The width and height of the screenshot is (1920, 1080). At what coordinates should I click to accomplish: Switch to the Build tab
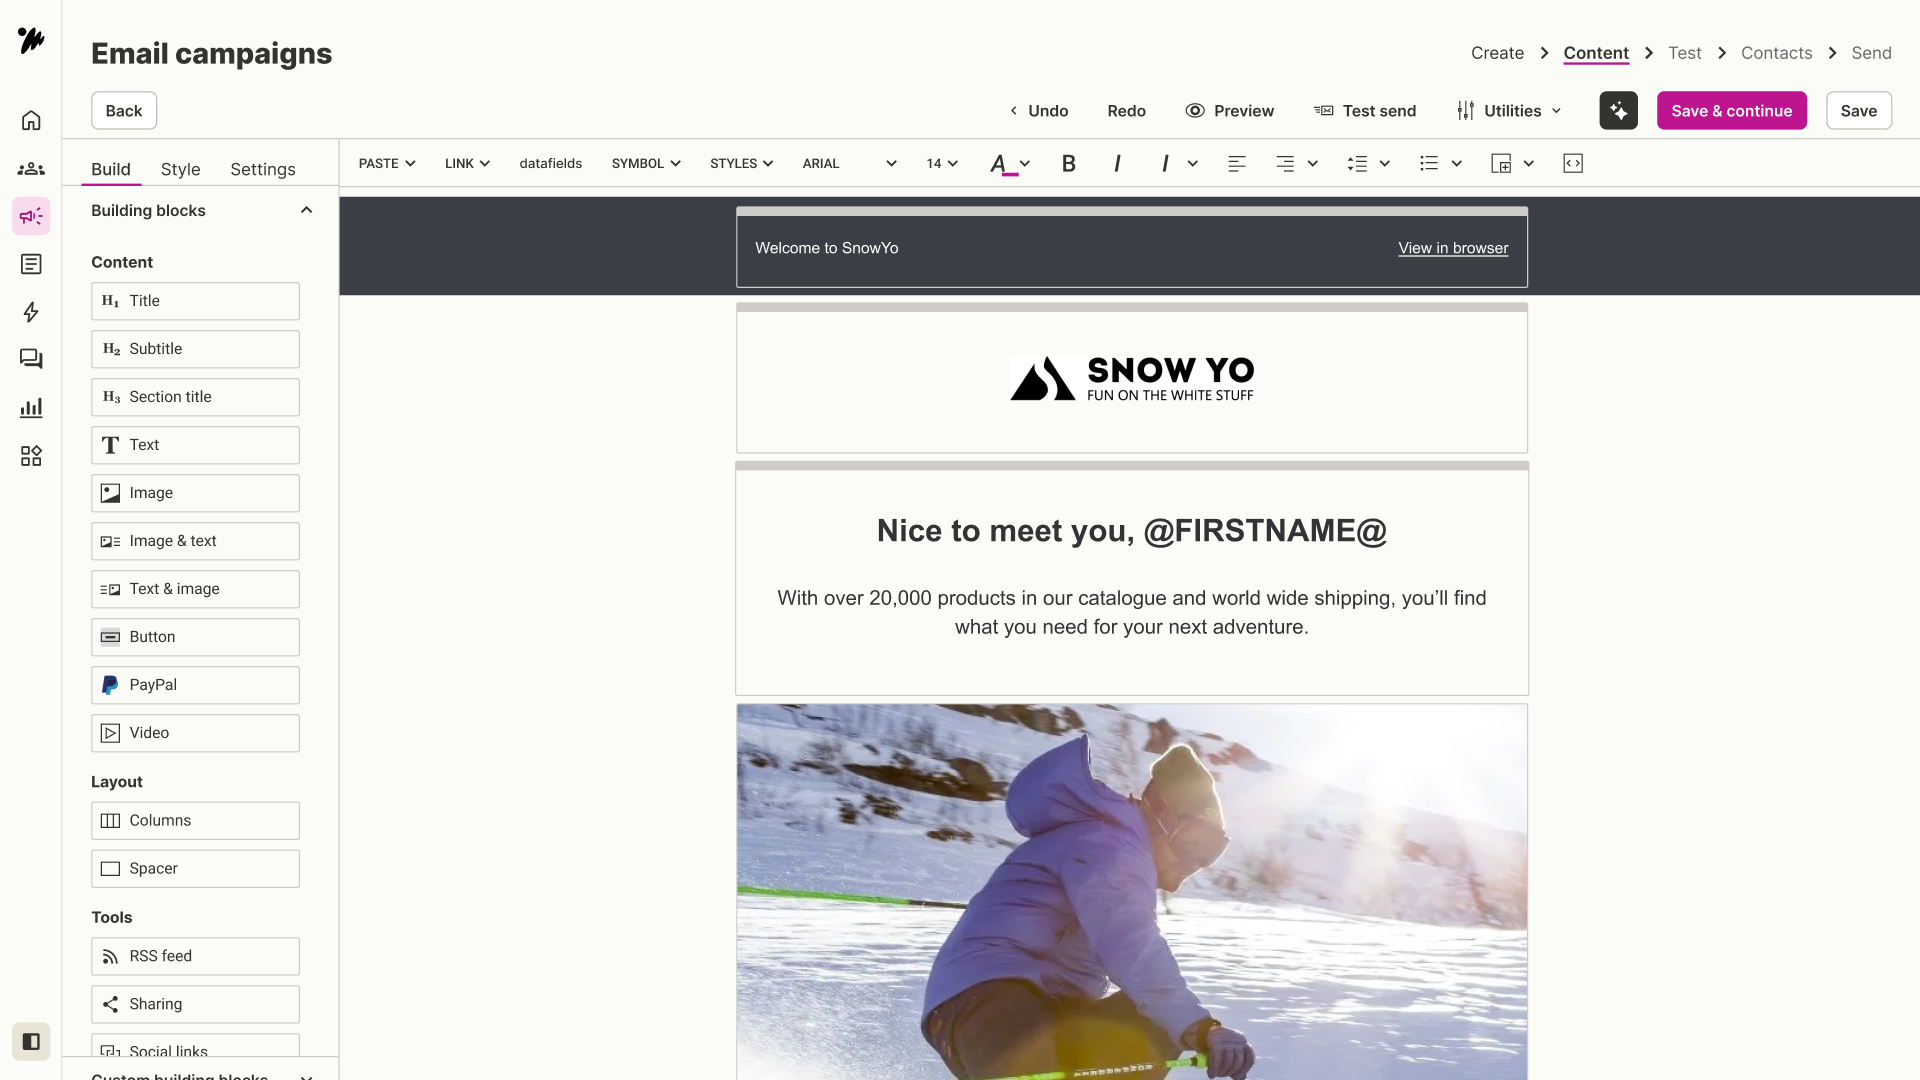tap(111, 170)
